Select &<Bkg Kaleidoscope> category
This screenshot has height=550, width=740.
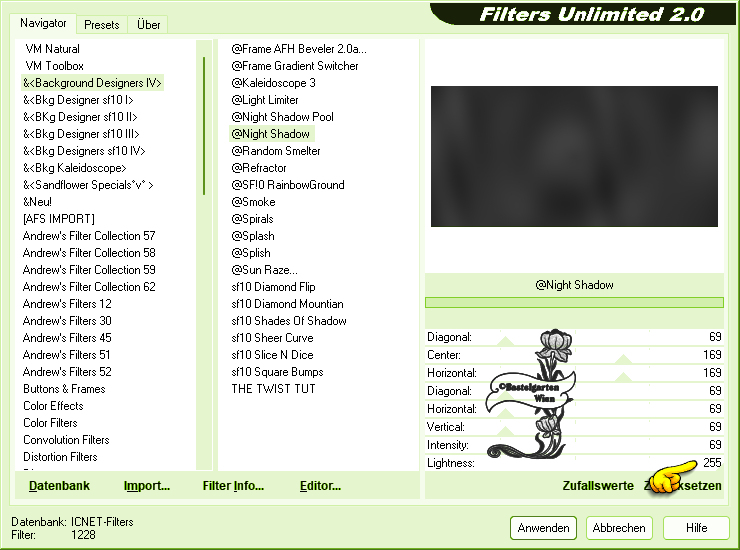(x=75, y=168)
